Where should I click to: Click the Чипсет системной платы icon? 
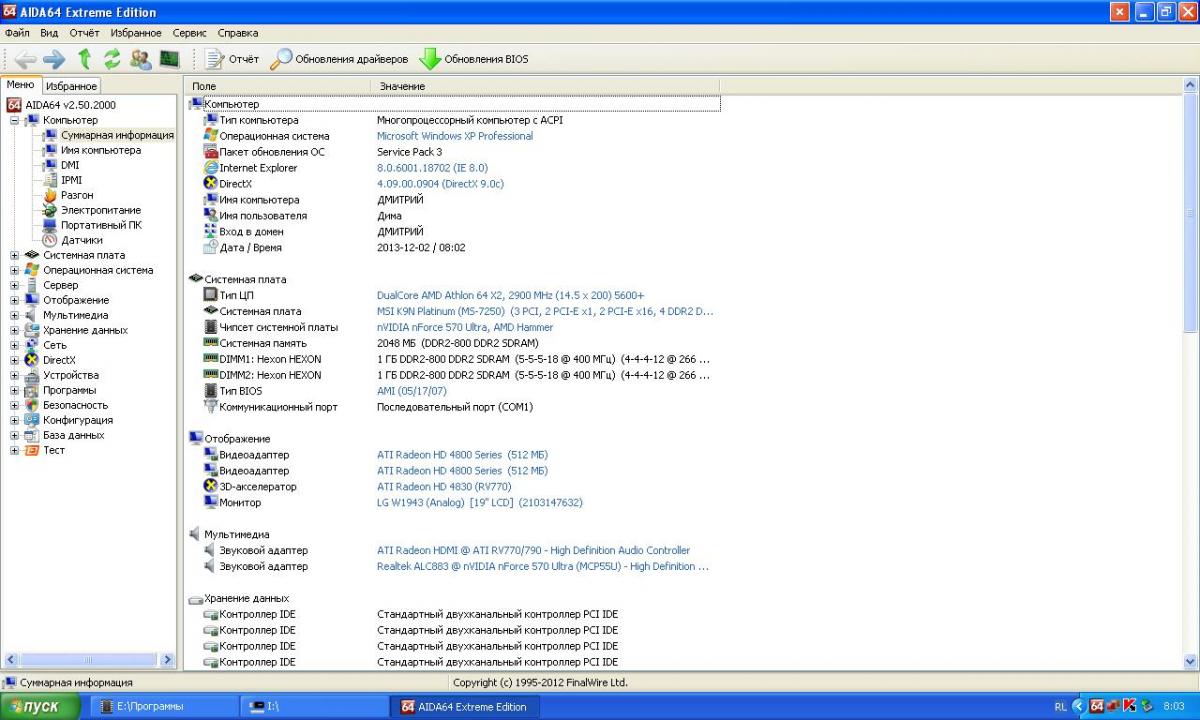point(210,327)
